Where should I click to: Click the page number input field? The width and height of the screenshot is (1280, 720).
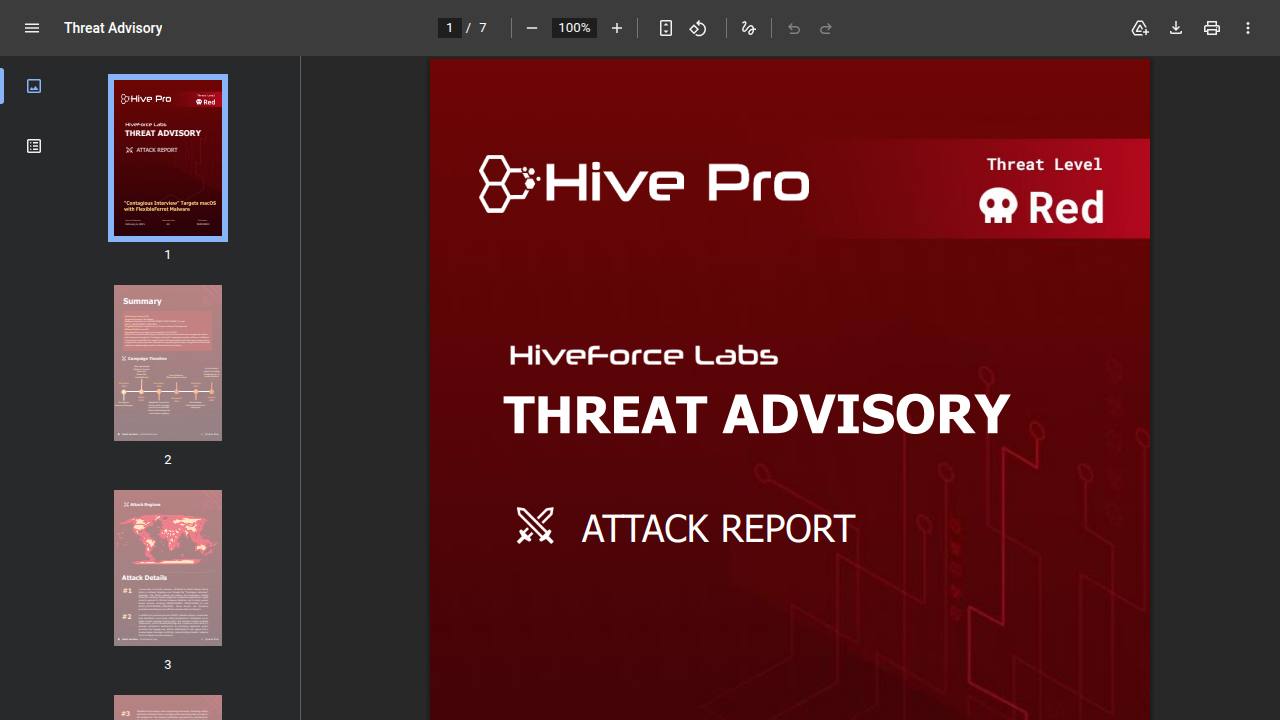(x=450, y=28)
